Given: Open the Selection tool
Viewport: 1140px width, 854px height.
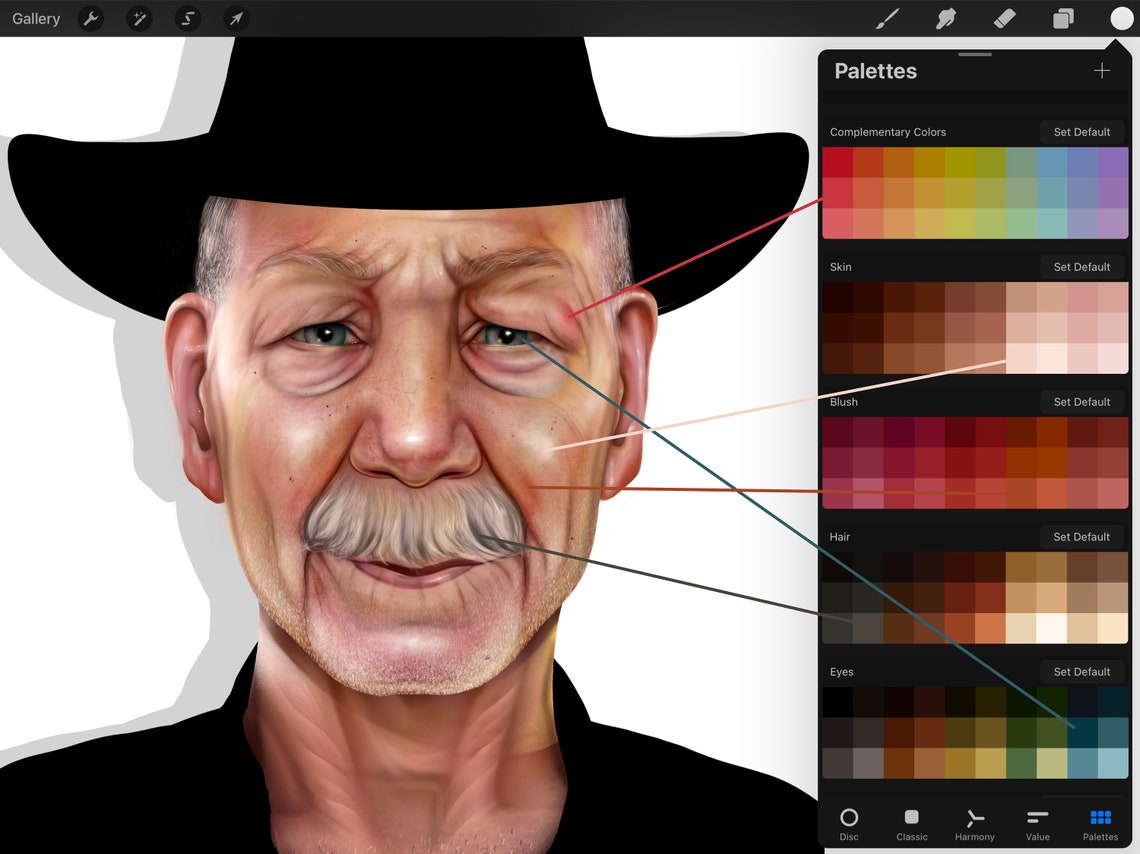Looking at the screenshot, I should tap(188, 18).
